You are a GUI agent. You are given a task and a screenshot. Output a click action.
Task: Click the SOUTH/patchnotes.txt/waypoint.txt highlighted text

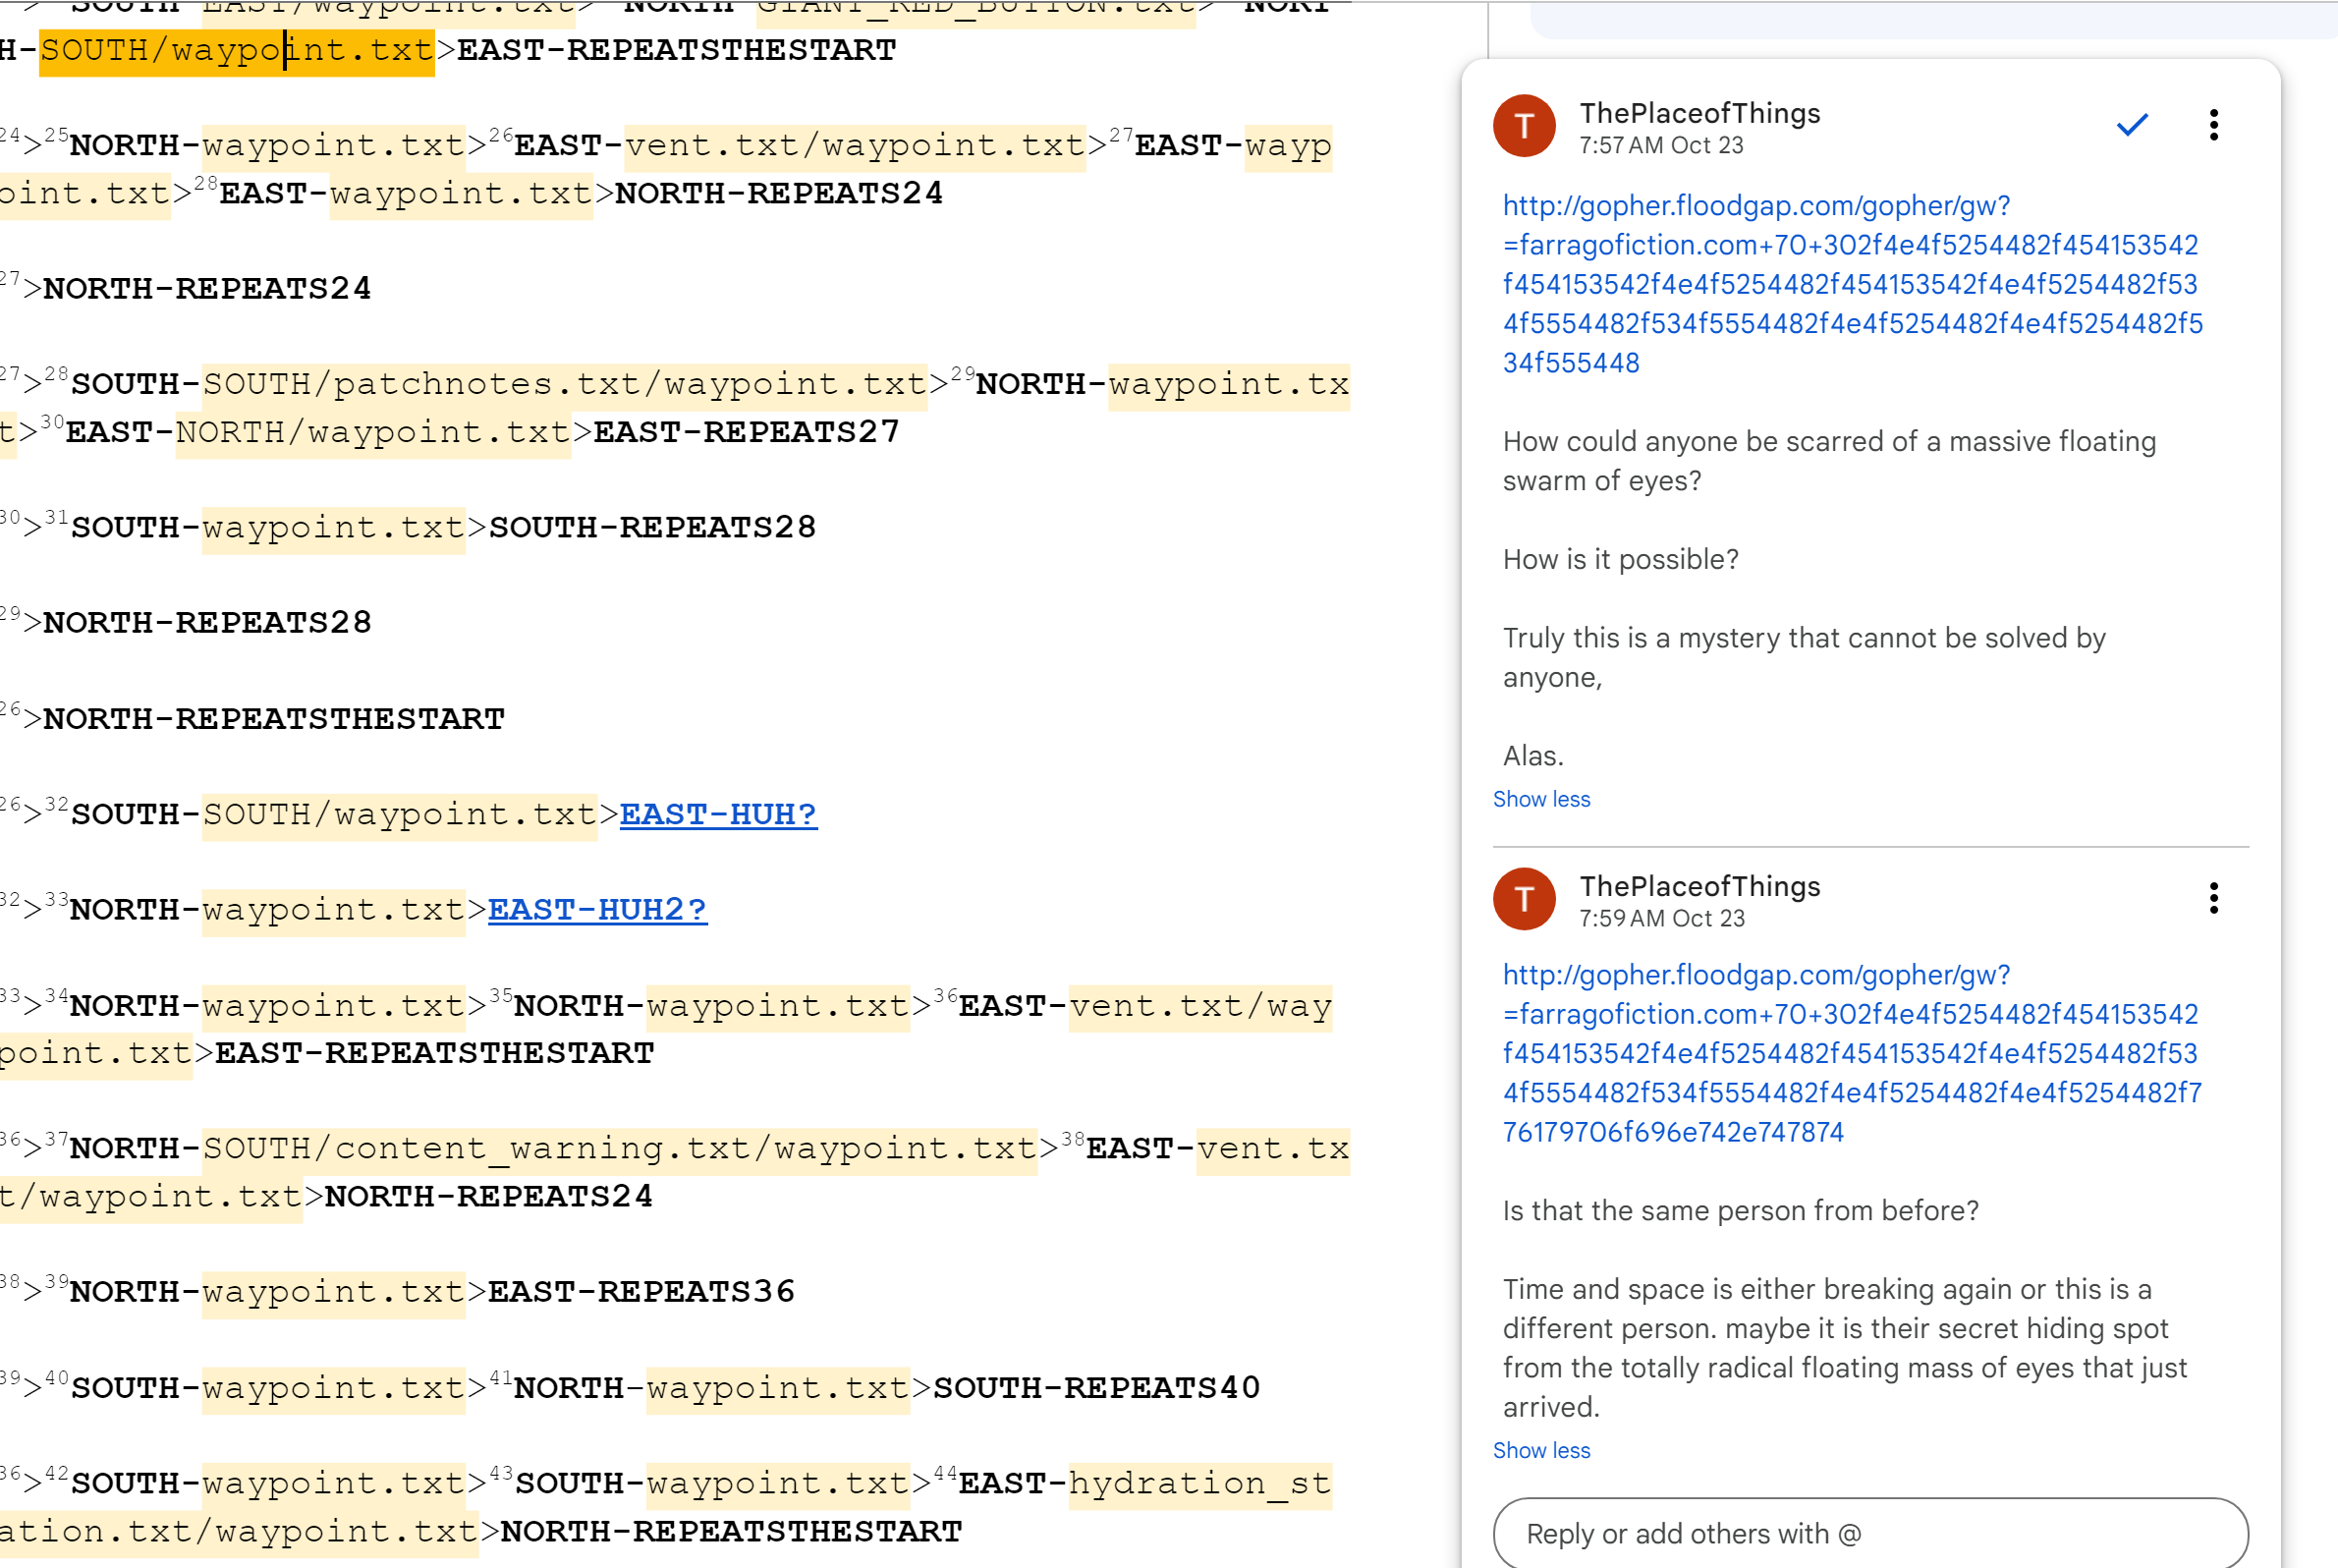tap(564, 384)
